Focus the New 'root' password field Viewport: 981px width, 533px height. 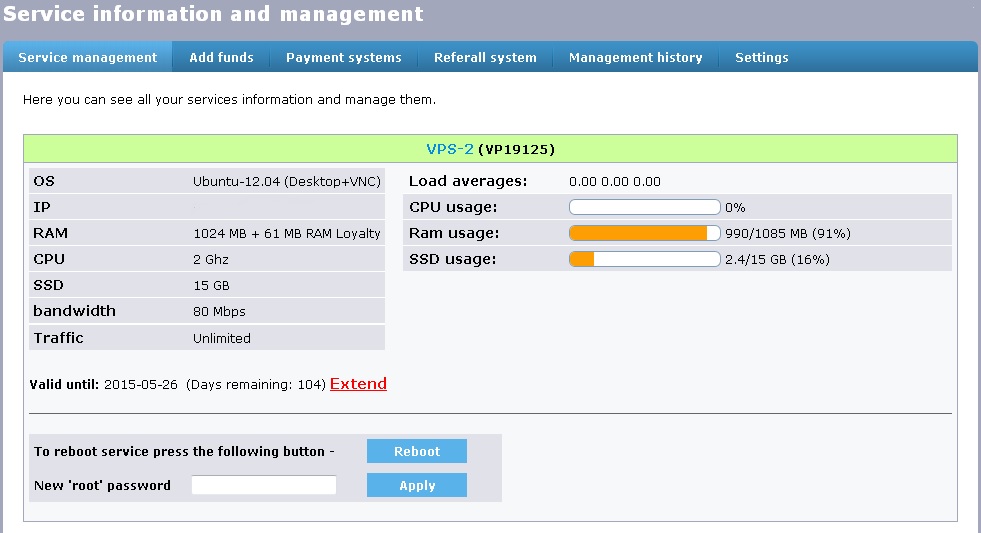263,485
